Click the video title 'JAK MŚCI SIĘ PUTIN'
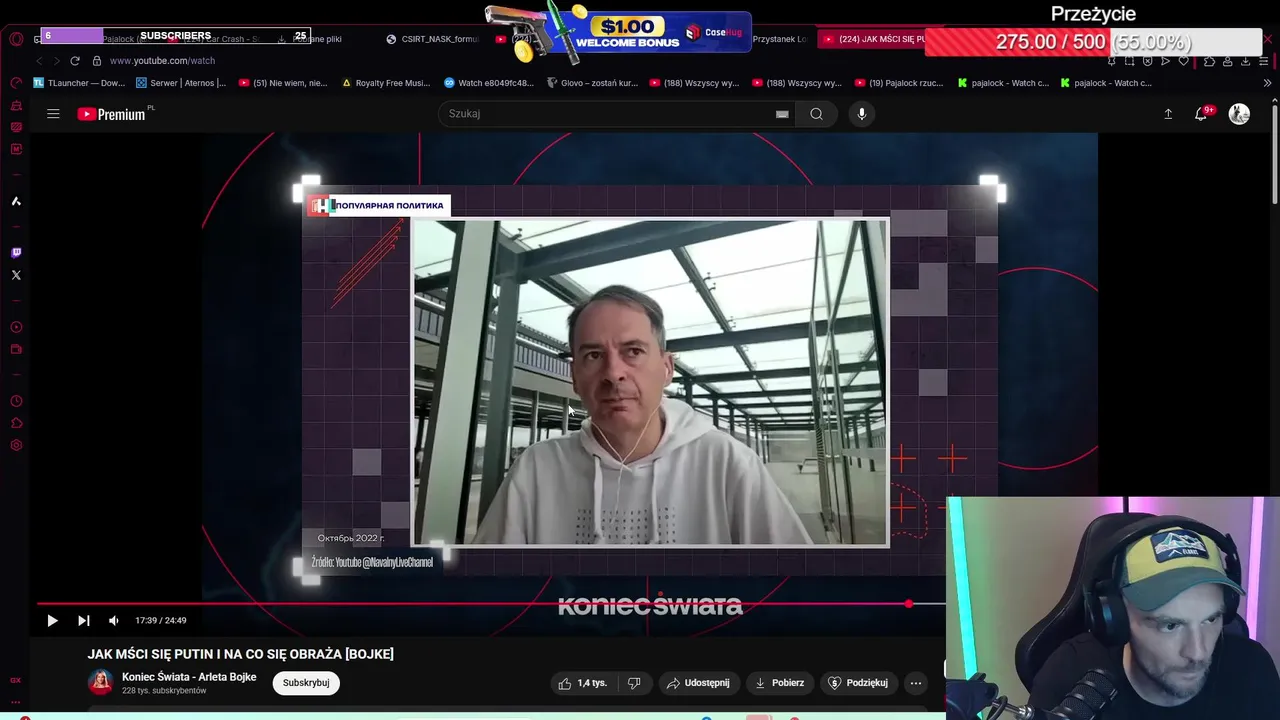The width and height of the screenshot is (1280, 720). [x=240, y=654]
